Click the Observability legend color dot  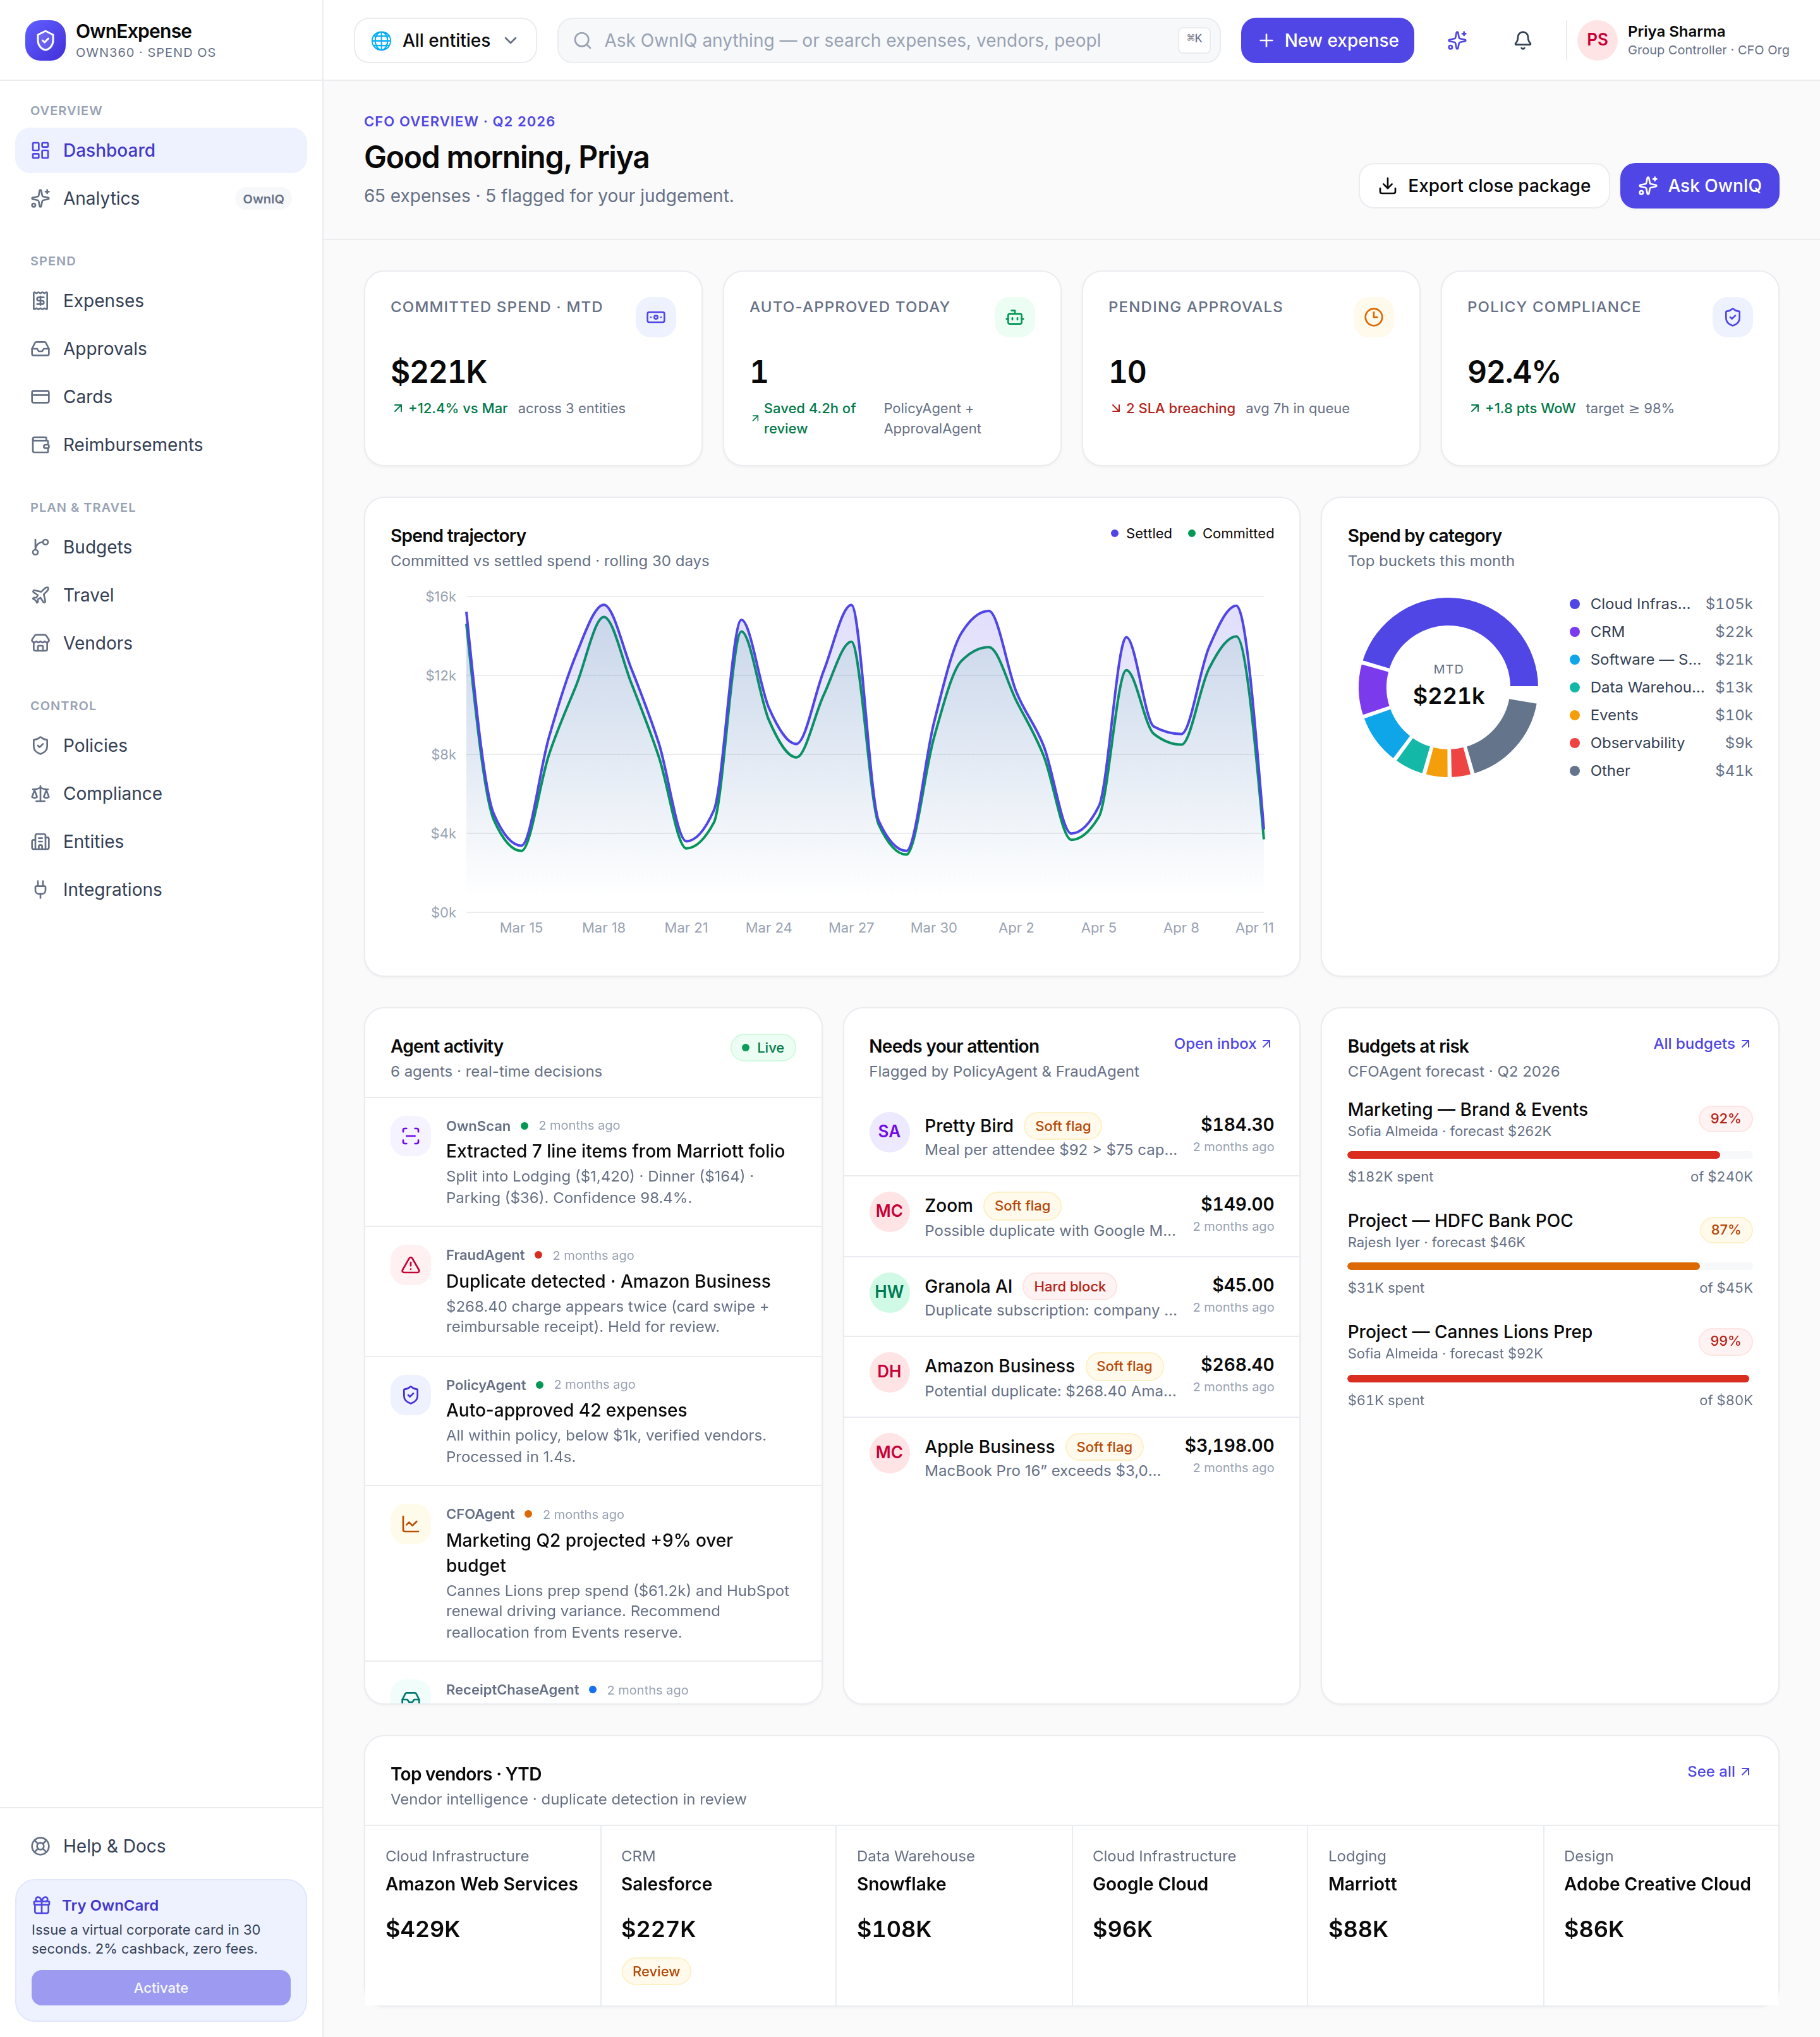point(1574,743)
